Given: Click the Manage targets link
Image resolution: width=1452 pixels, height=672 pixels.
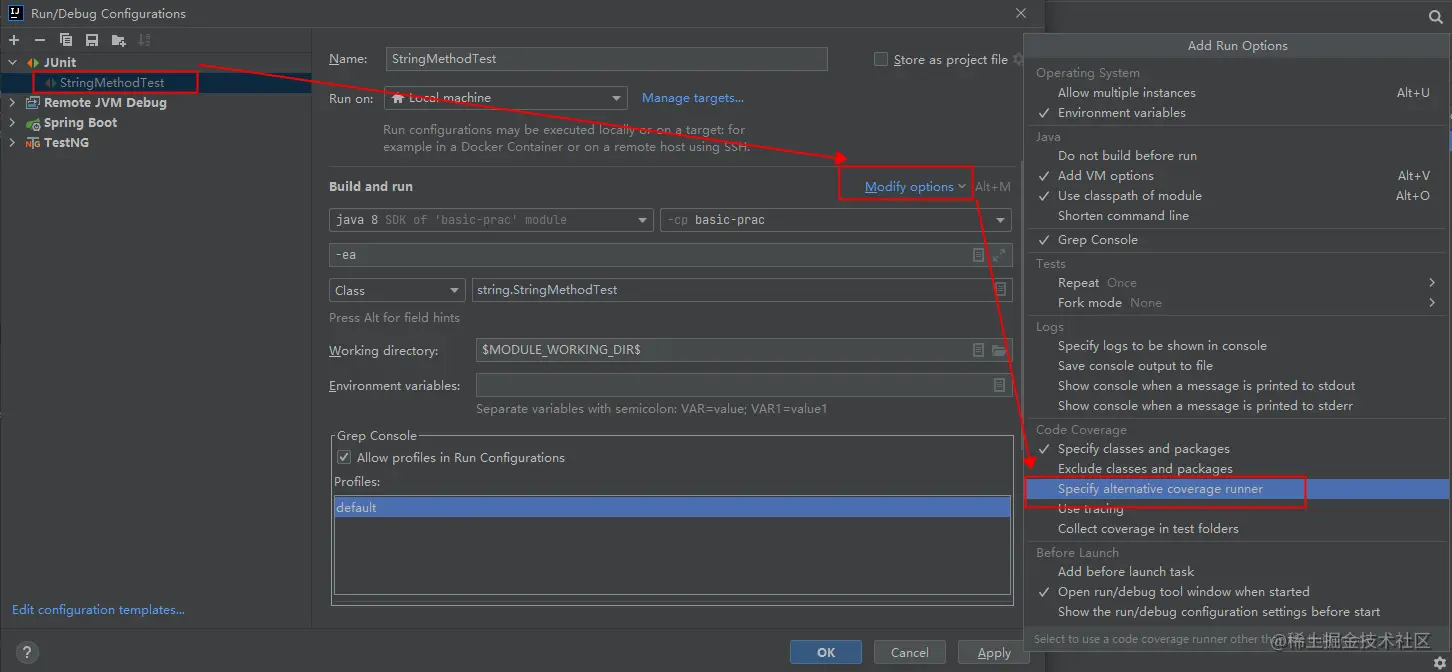Looking at the screenshot, I should (x=692, y=98).
